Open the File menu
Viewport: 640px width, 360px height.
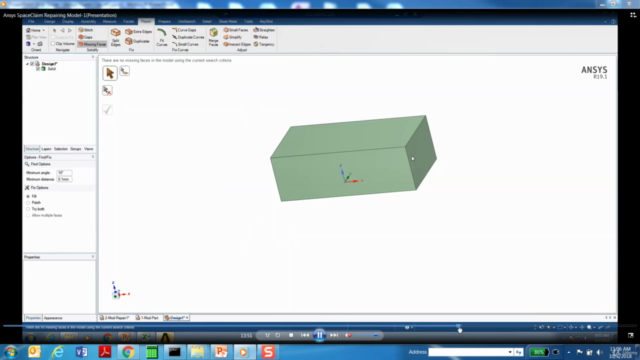click(x=31, y=21)
